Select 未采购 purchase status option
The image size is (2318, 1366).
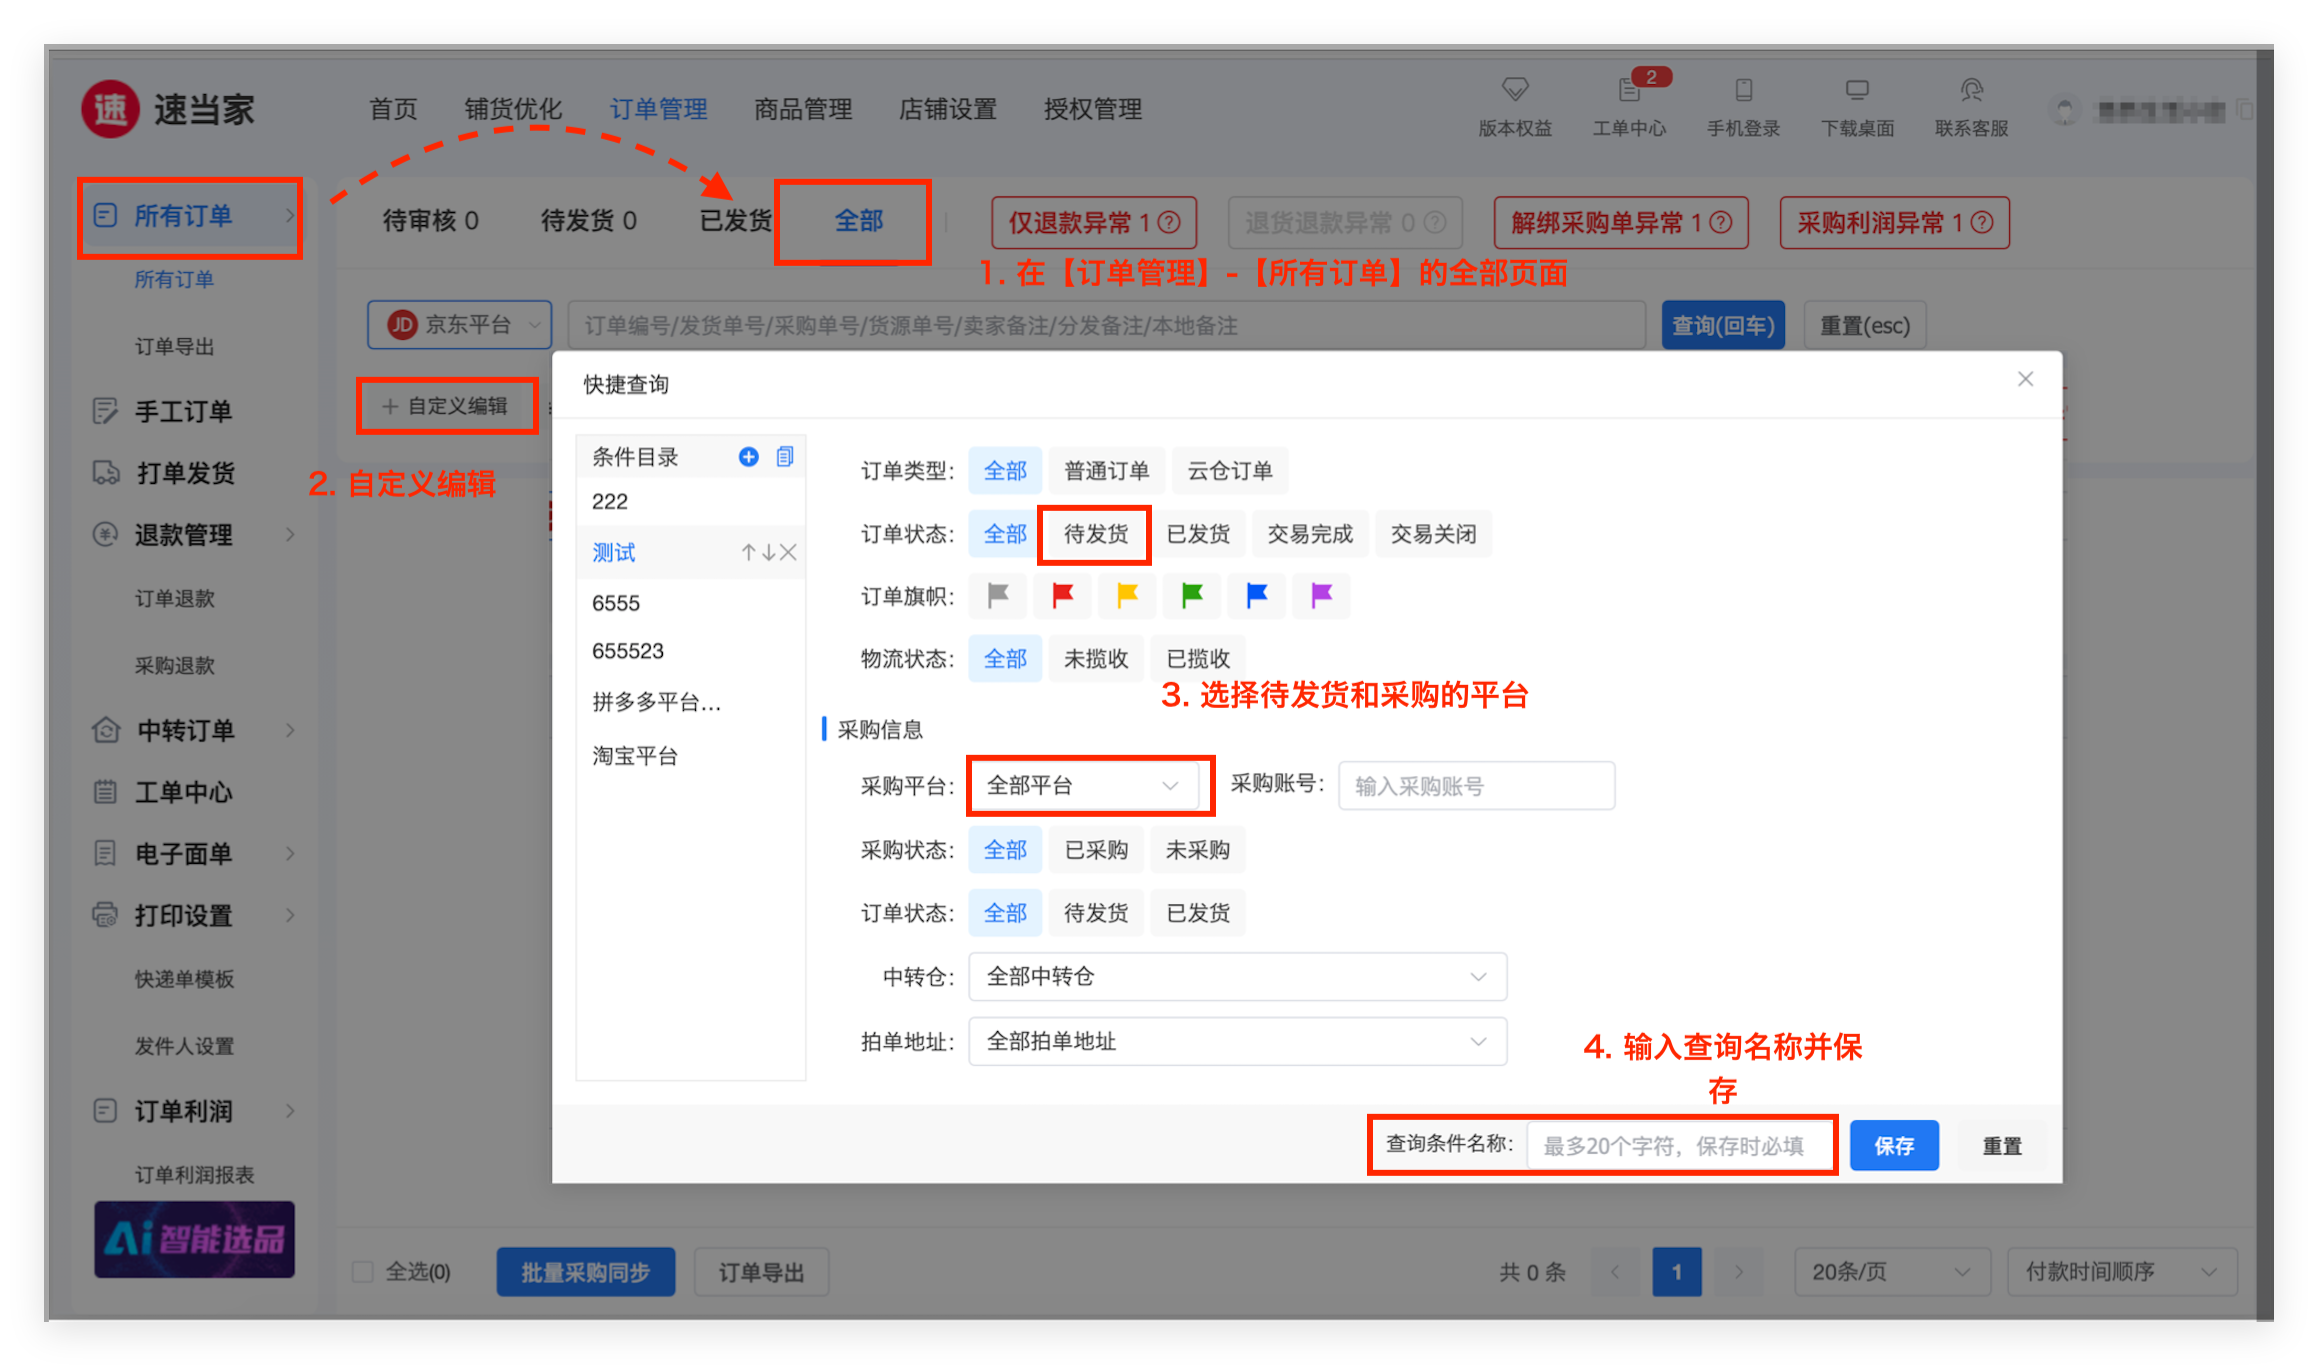click(1197, 850)
